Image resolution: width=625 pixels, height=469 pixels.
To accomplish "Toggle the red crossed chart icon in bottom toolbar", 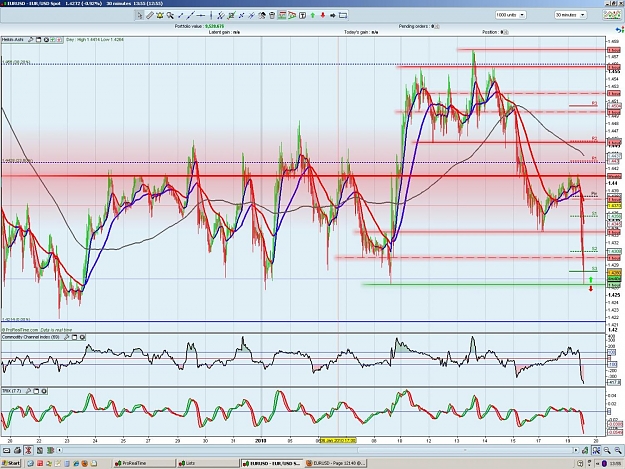I will point(28,451).
